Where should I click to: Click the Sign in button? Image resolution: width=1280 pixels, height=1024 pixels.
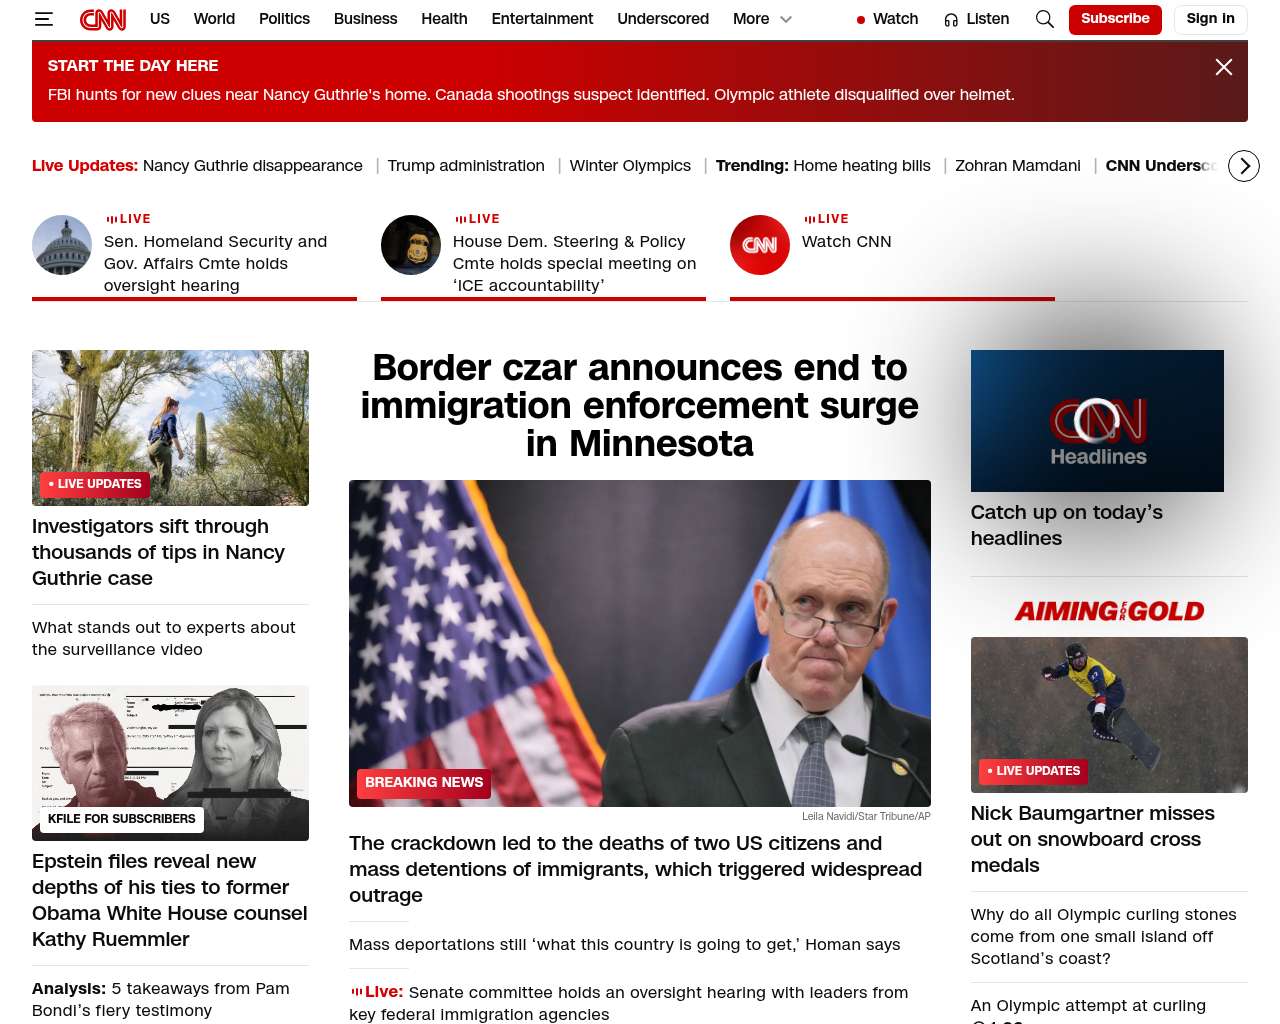pos(1210,19)
